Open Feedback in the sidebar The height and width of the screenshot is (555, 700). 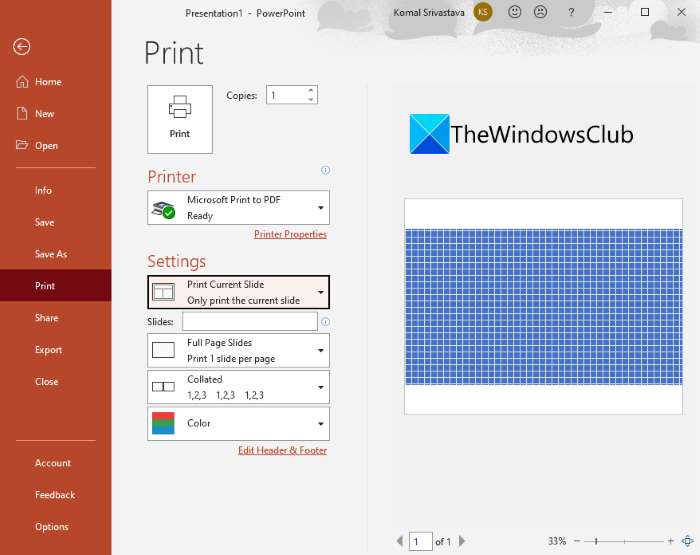pyautogui.click(x=55, y=495)
